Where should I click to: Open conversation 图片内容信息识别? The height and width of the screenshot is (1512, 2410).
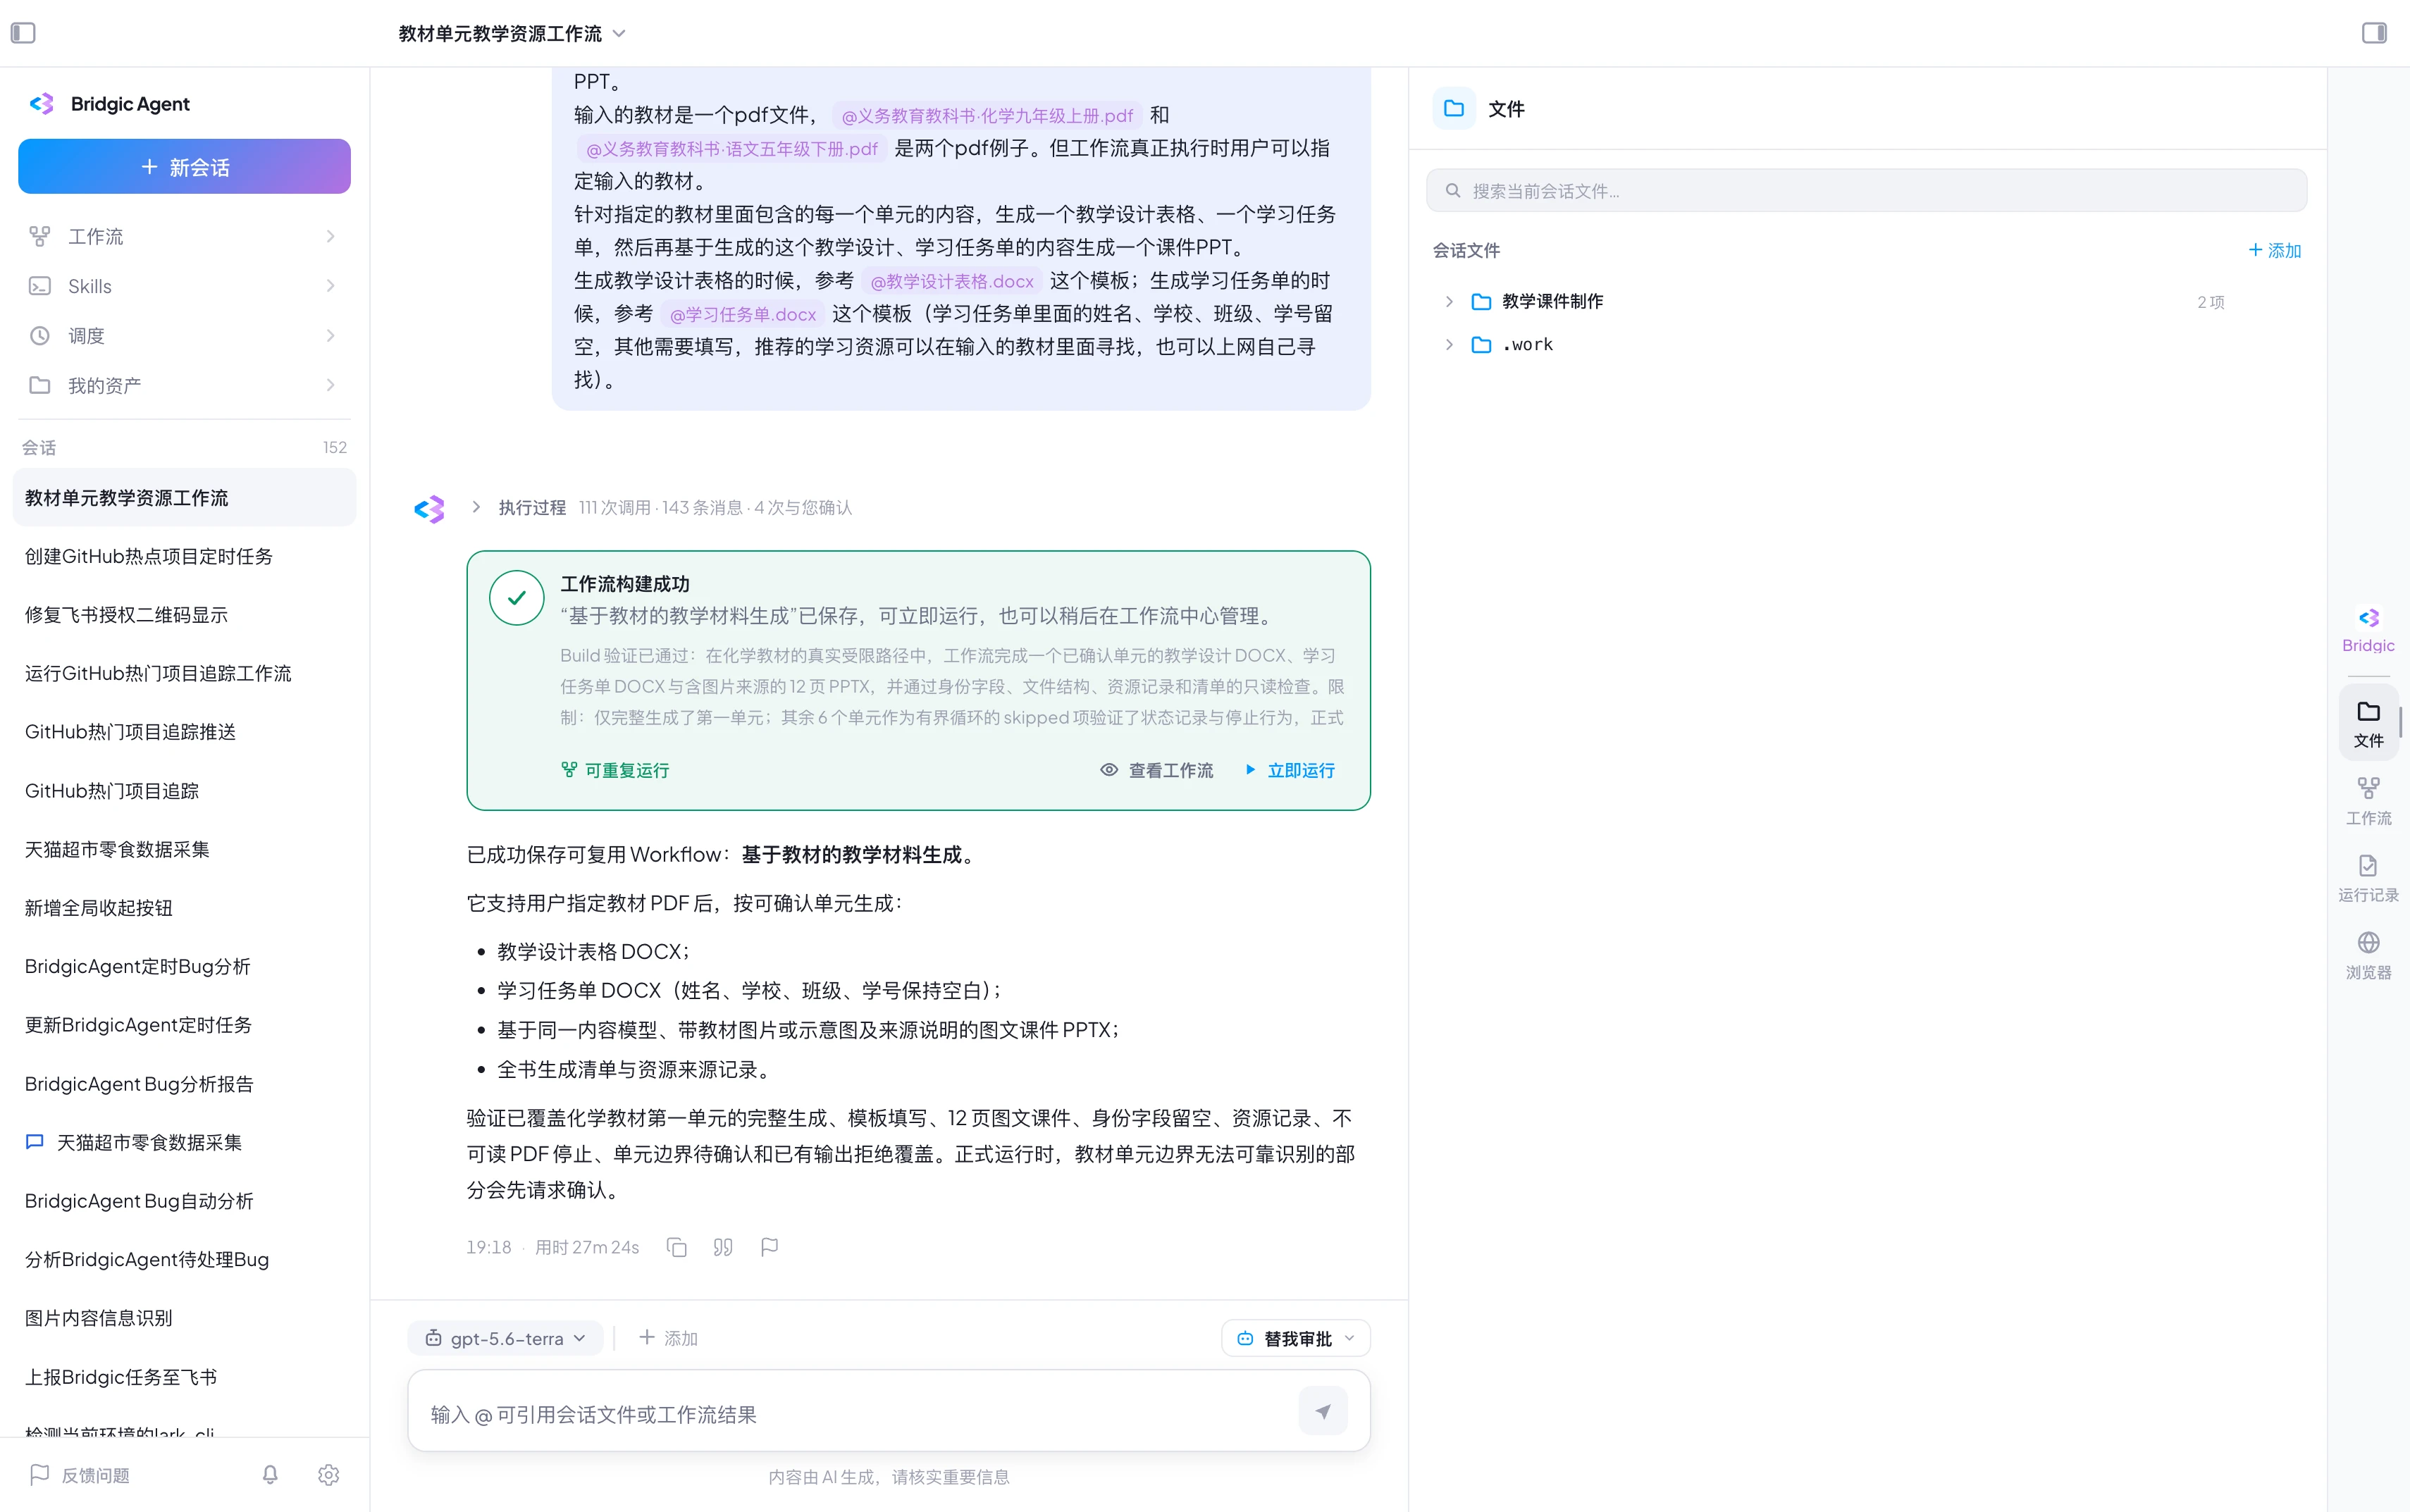(184, 1318)
